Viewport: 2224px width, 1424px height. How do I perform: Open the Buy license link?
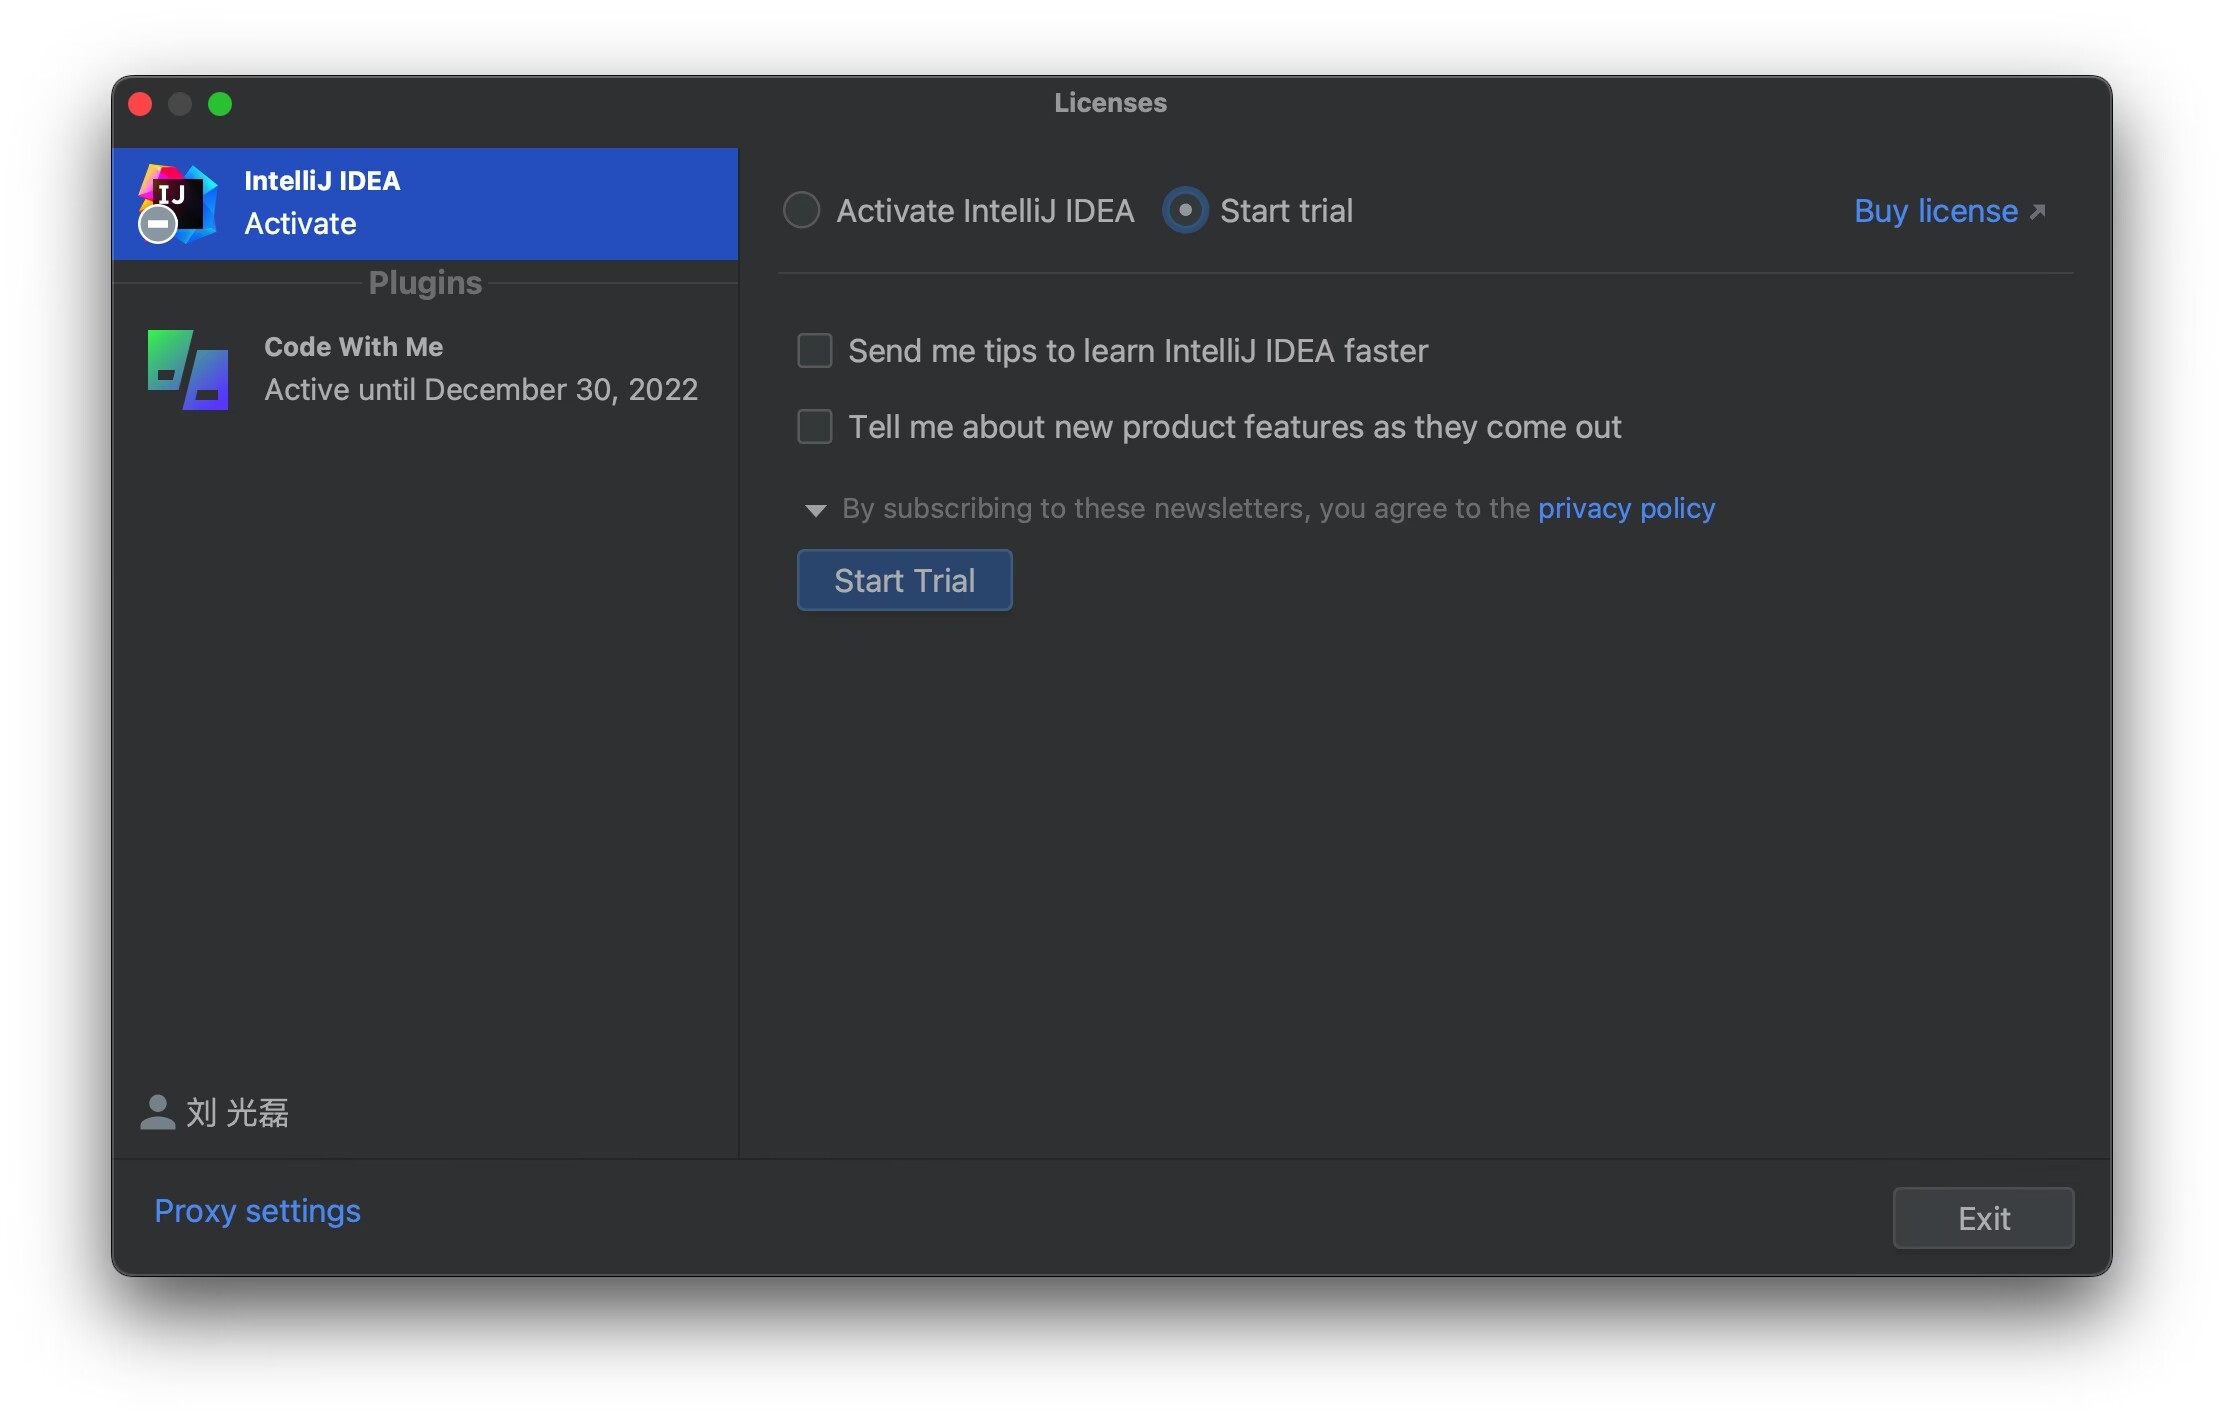point(1936,211)
